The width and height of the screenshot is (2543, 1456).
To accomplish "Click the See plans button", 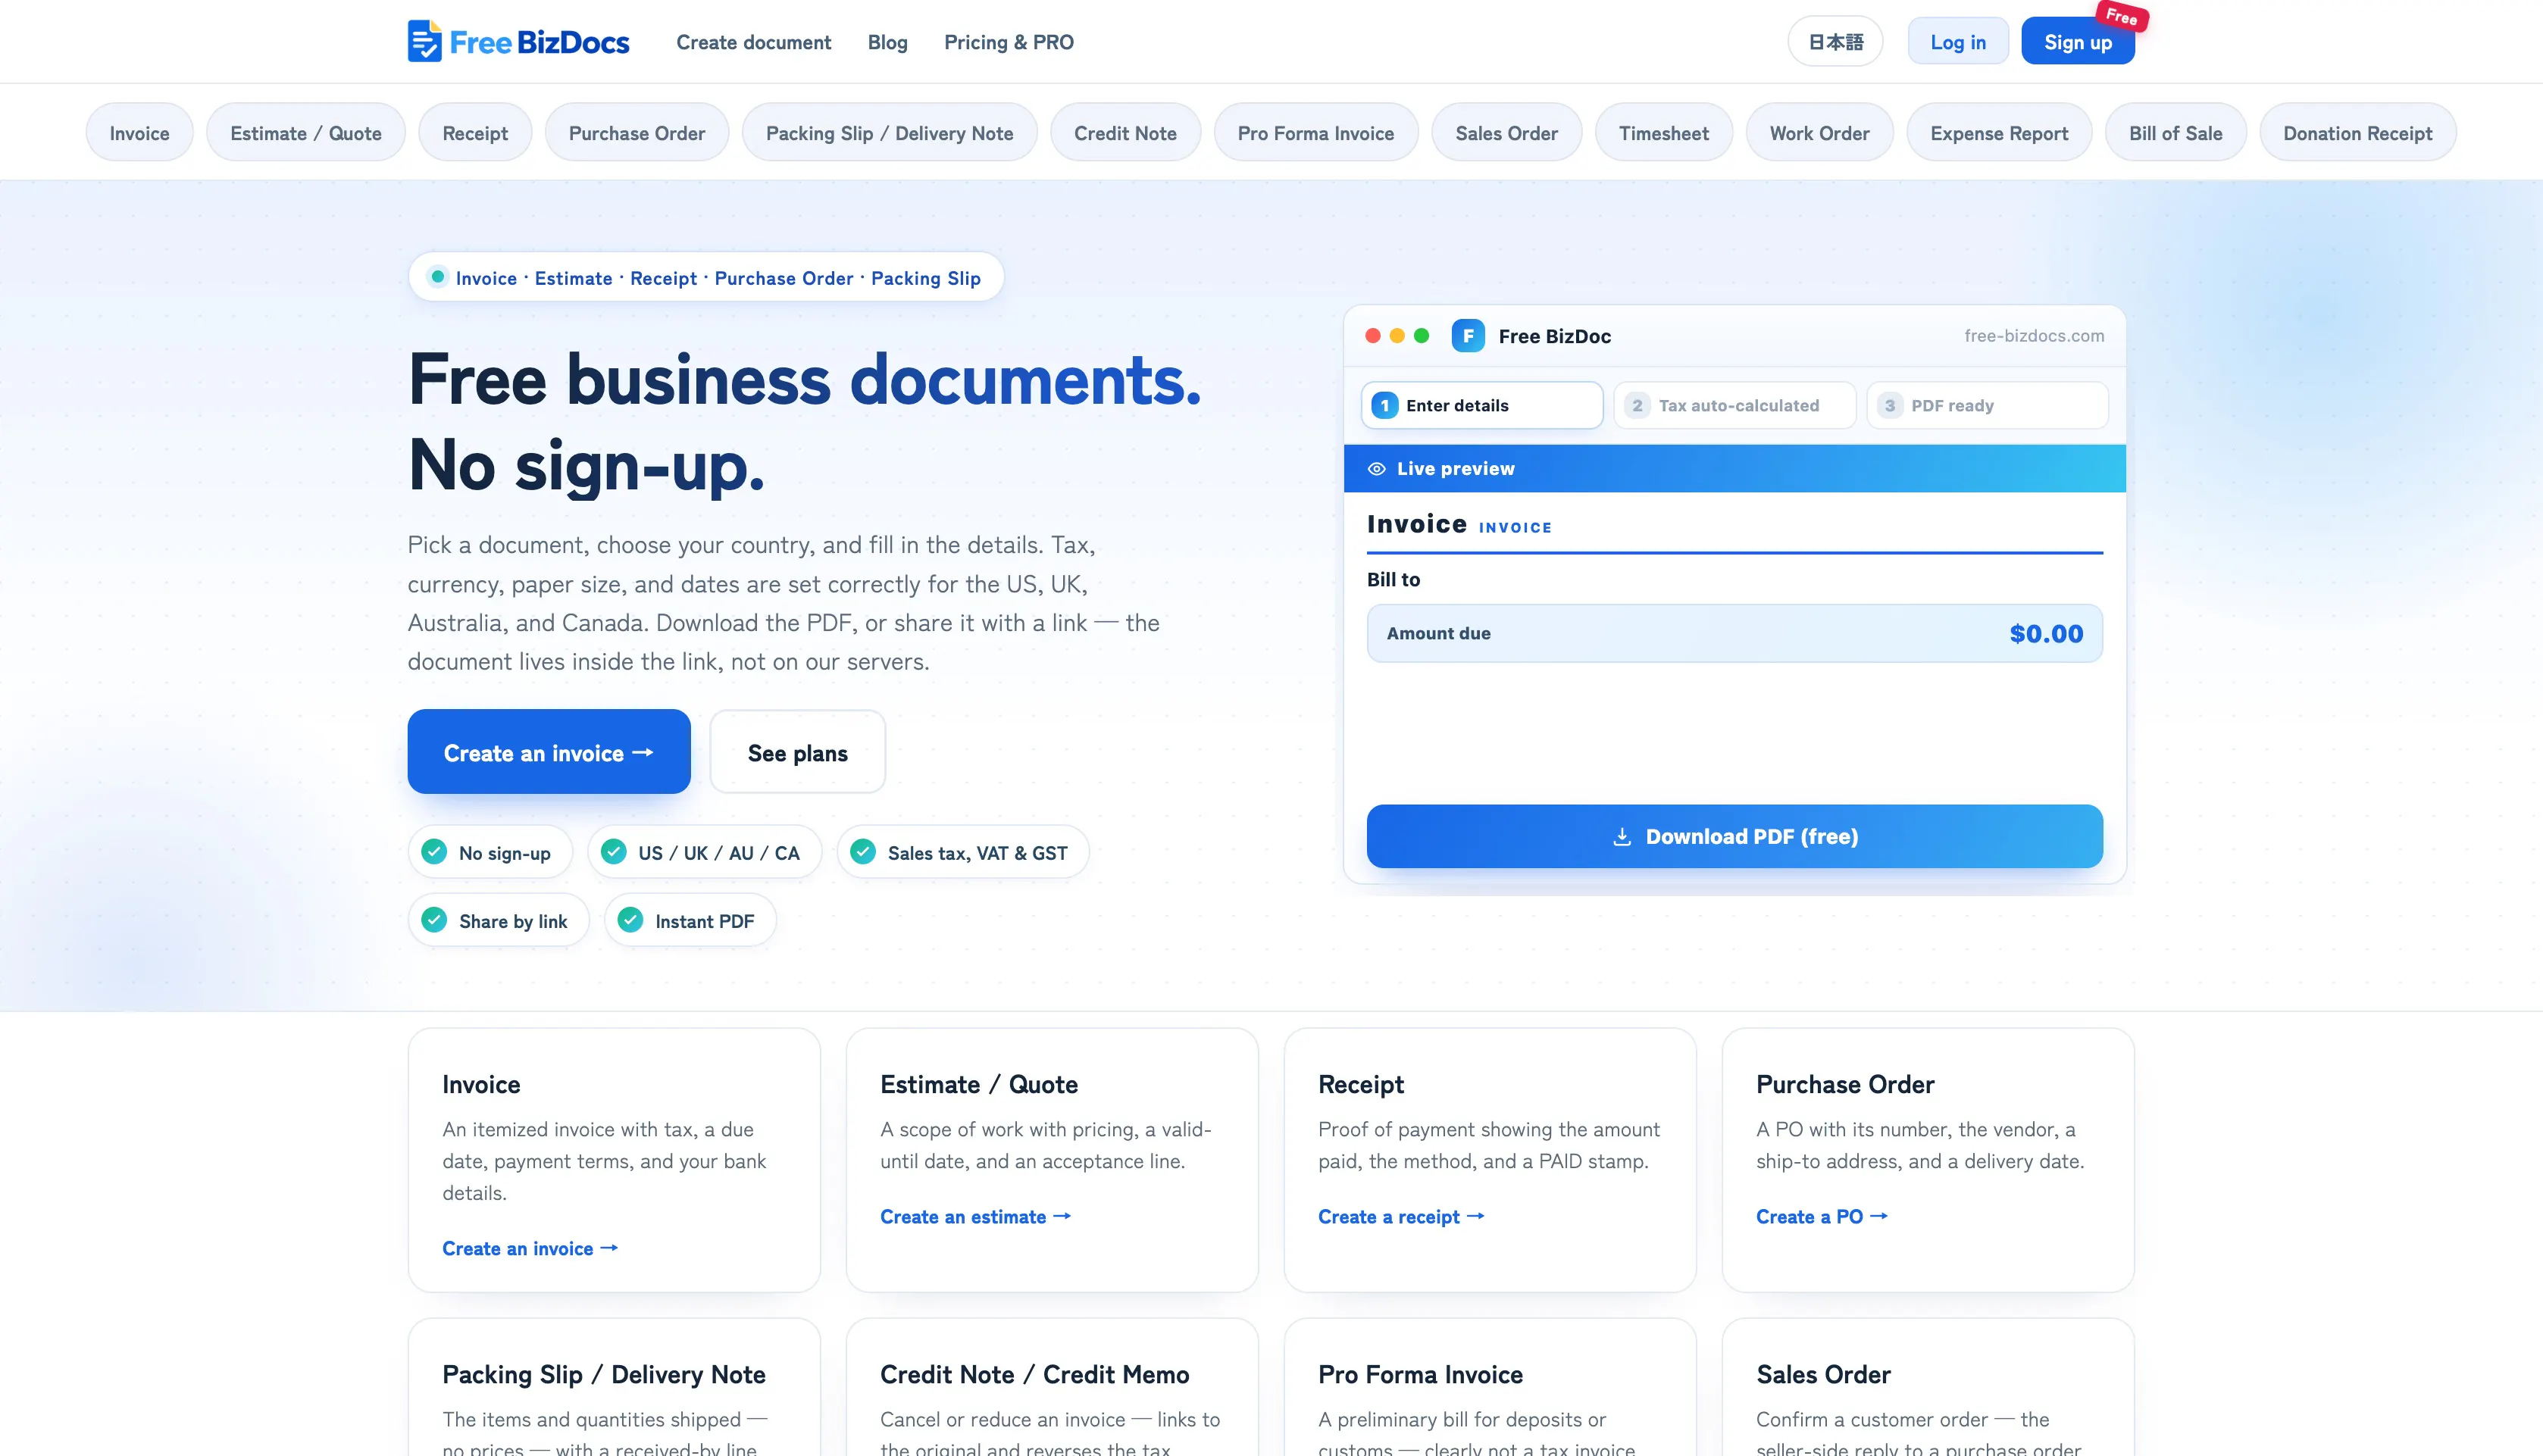I will pyautogui.click(x=797, y=752).
